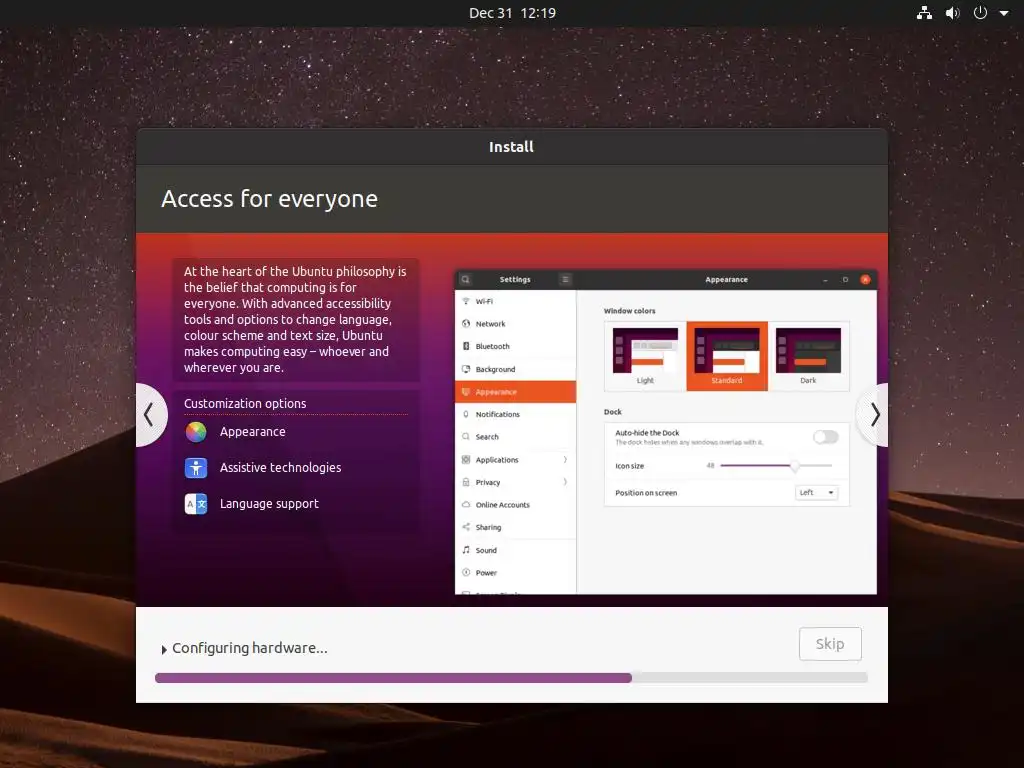Open Bluetooth in the Settings sidebar
The height and width of the screenshot is (768, 1024).
pos(515,346)
